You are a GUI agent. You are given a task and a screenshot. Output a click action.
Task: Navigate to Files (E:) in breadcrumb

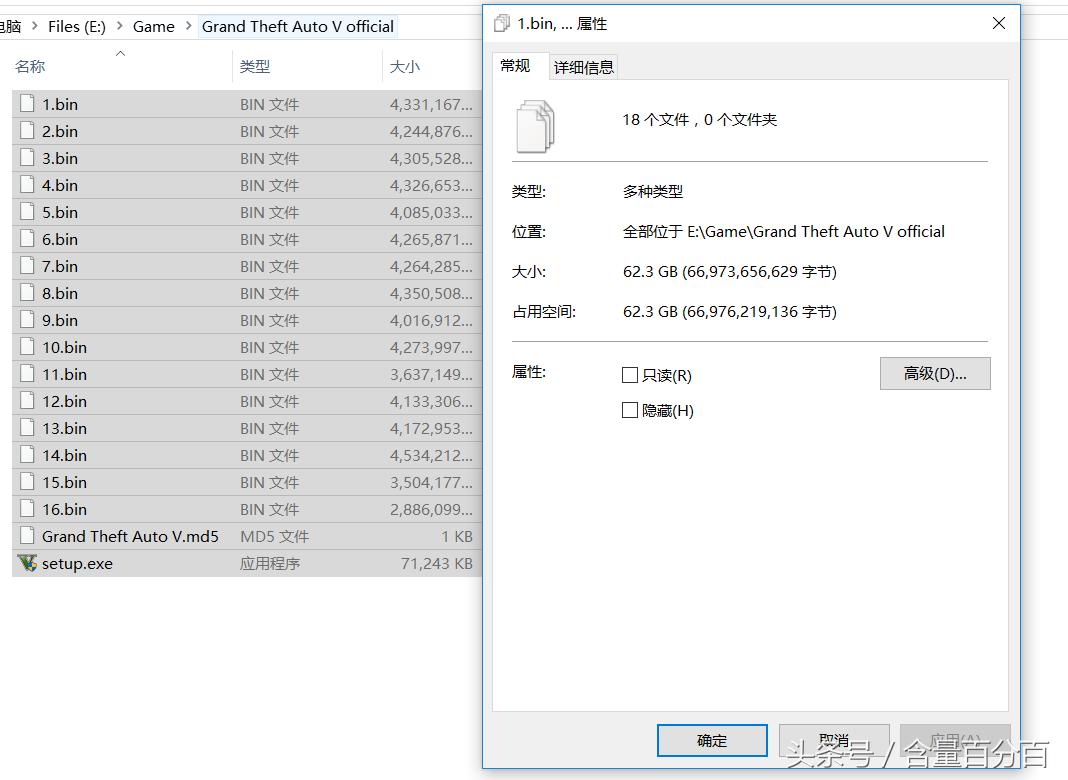click(x=77, y=27)
